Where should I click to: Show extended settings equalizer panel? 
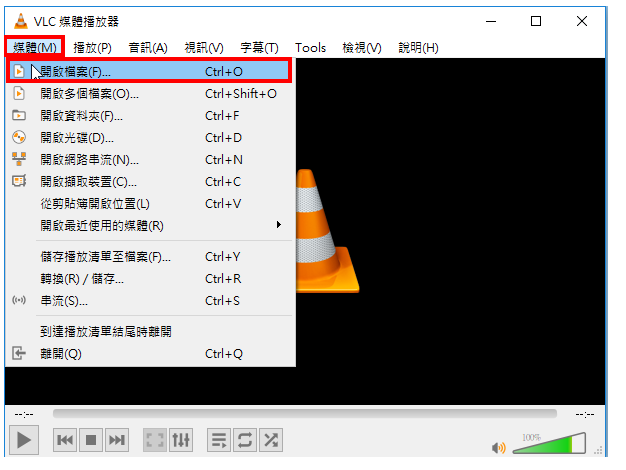coord(181,440)
